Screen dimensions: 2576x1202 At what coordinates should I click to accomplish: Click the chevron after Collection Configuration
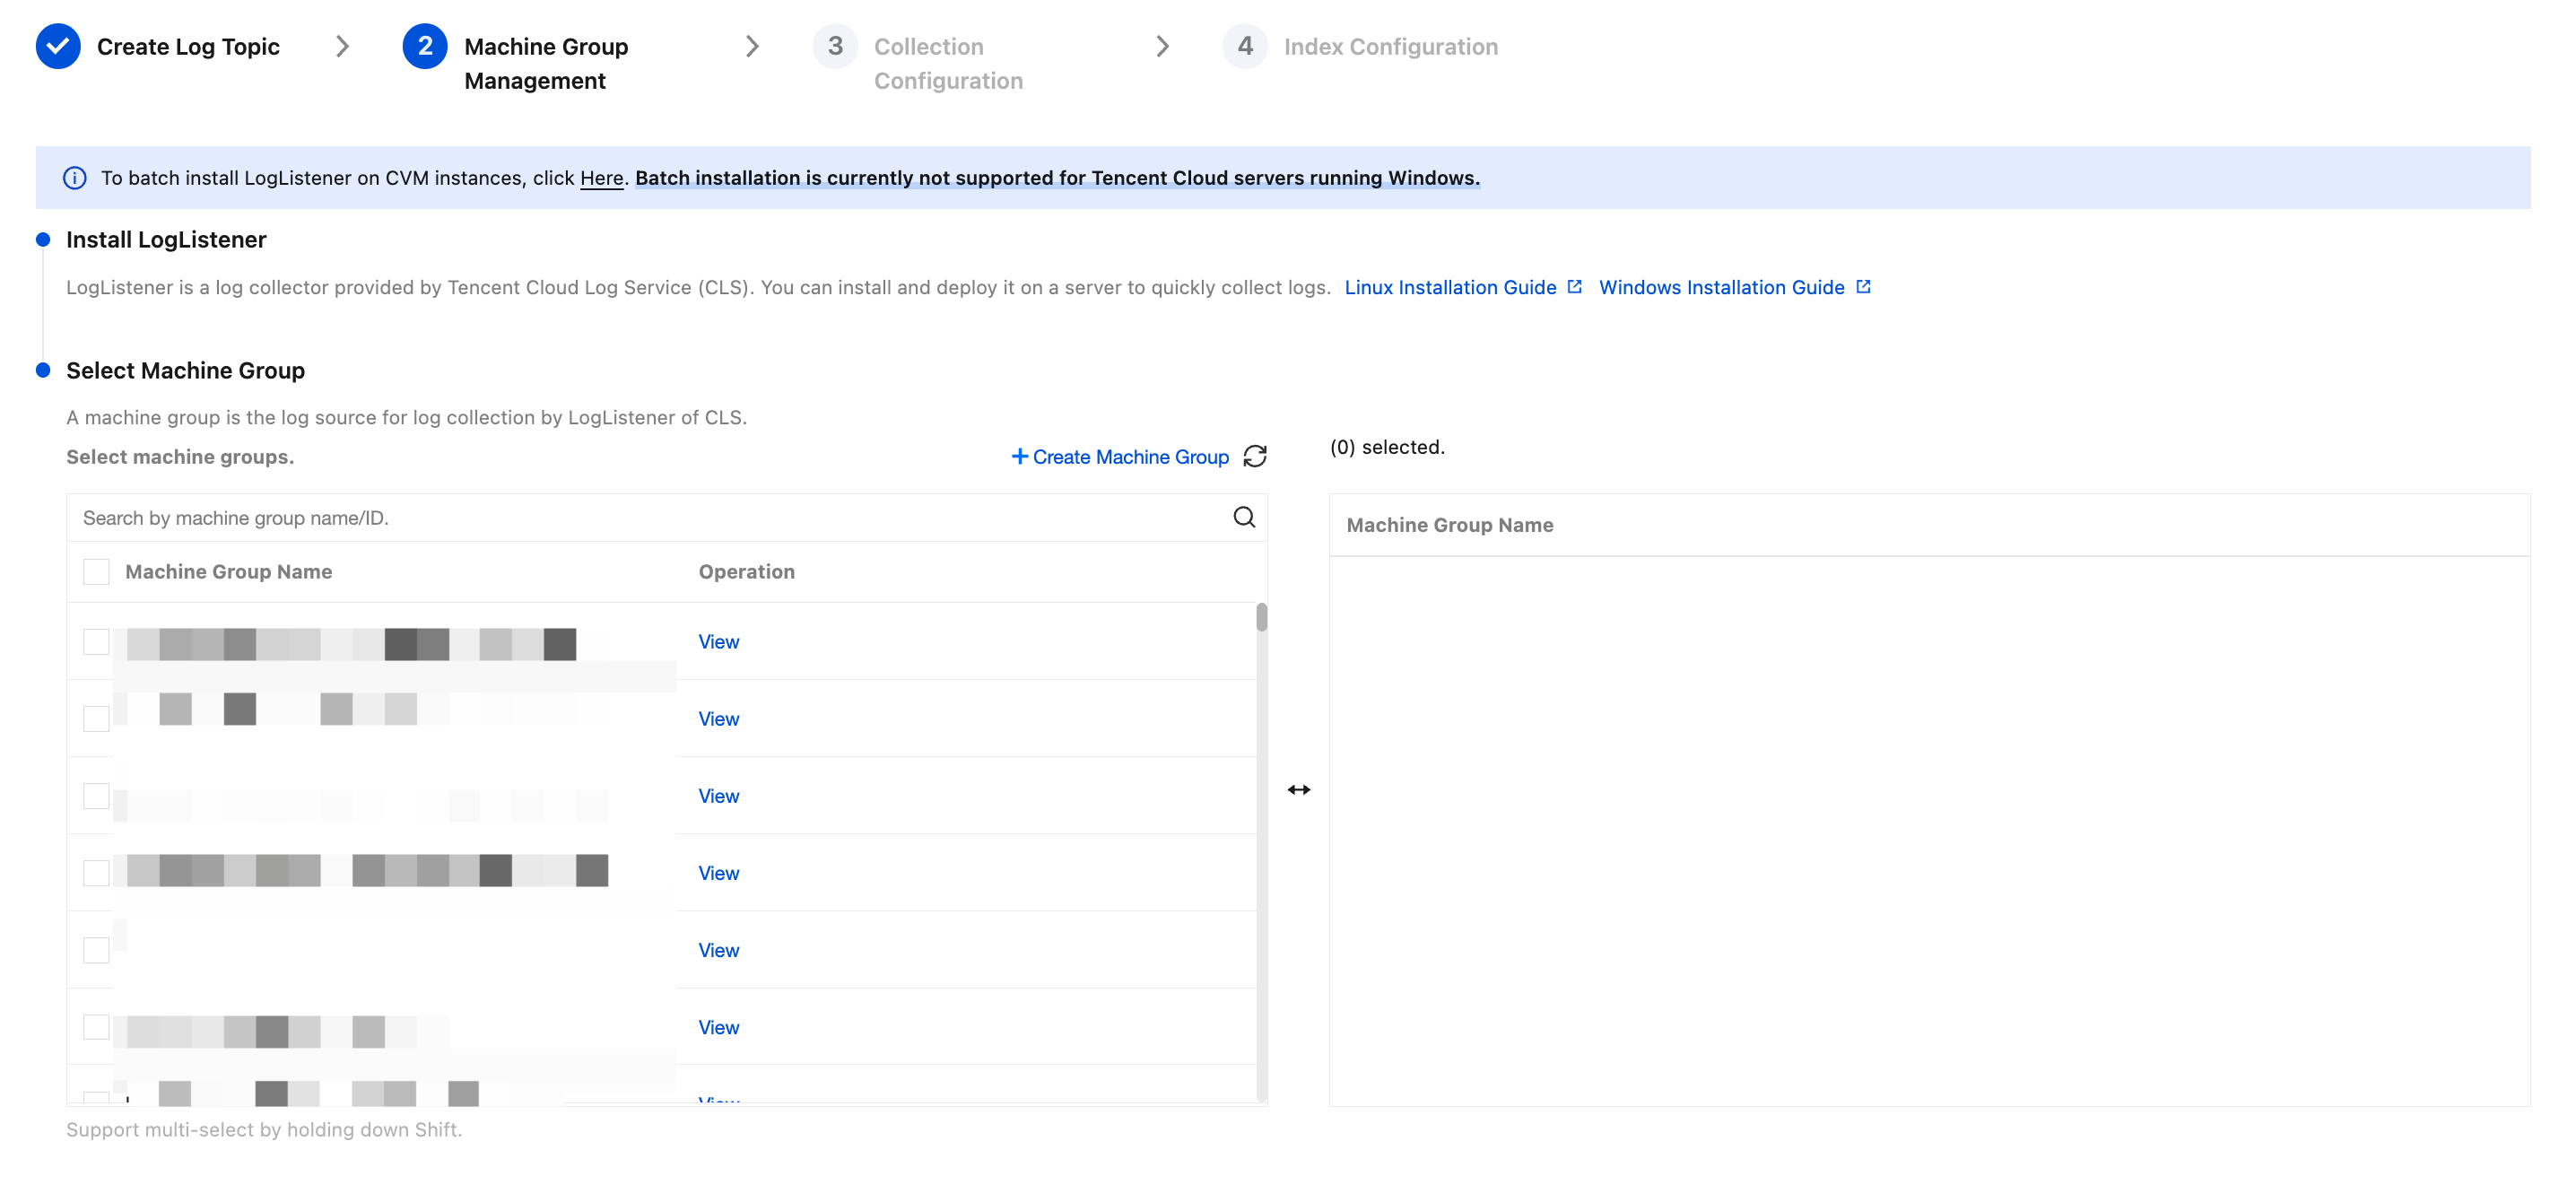pyautogui.click(x=1162, y=47)
